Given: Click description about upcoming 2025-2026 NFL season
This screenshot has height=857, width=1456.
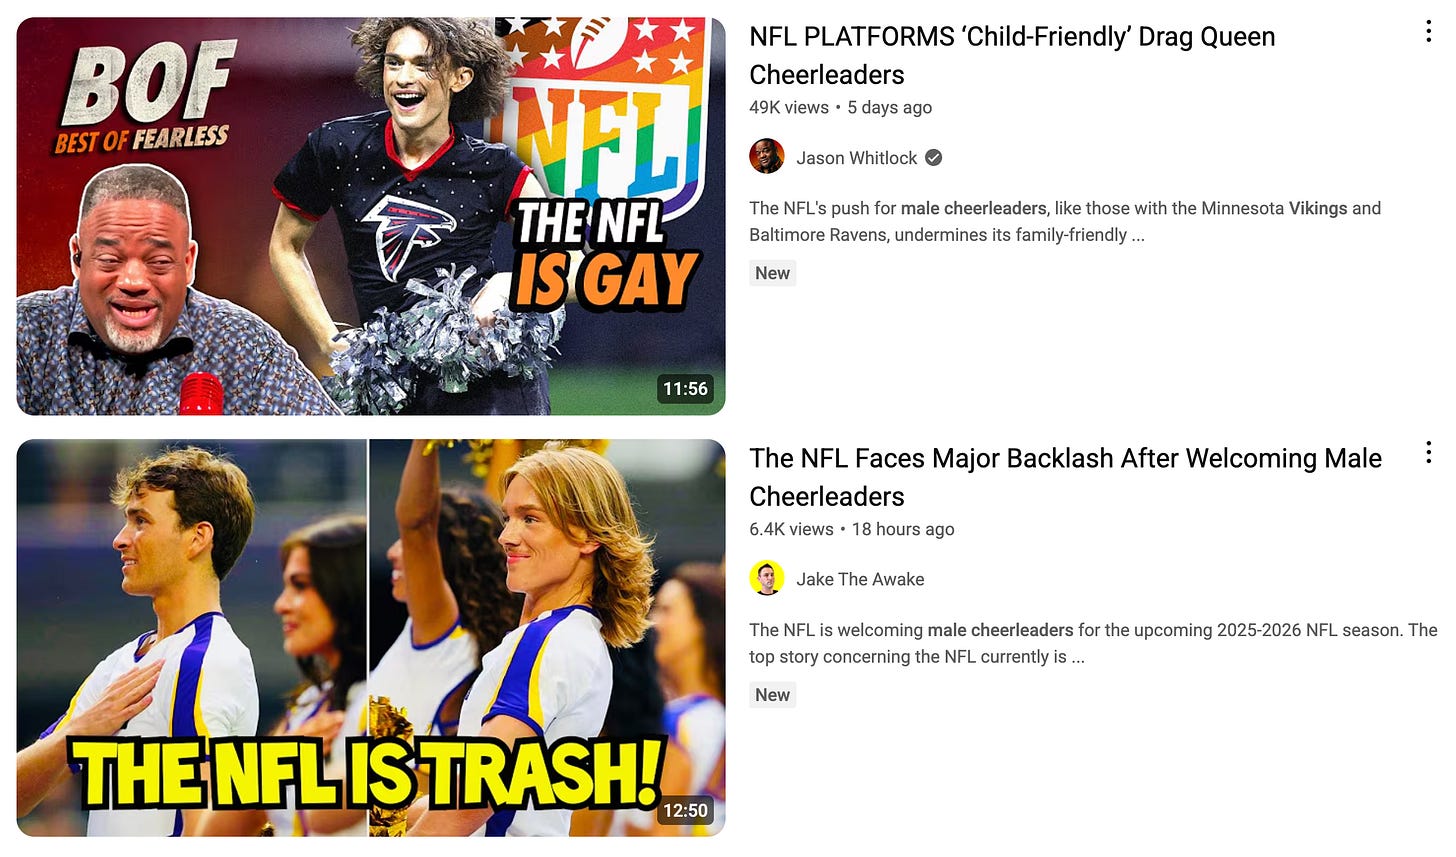Looking at the screenshot, I should [x=1093, y=643].
